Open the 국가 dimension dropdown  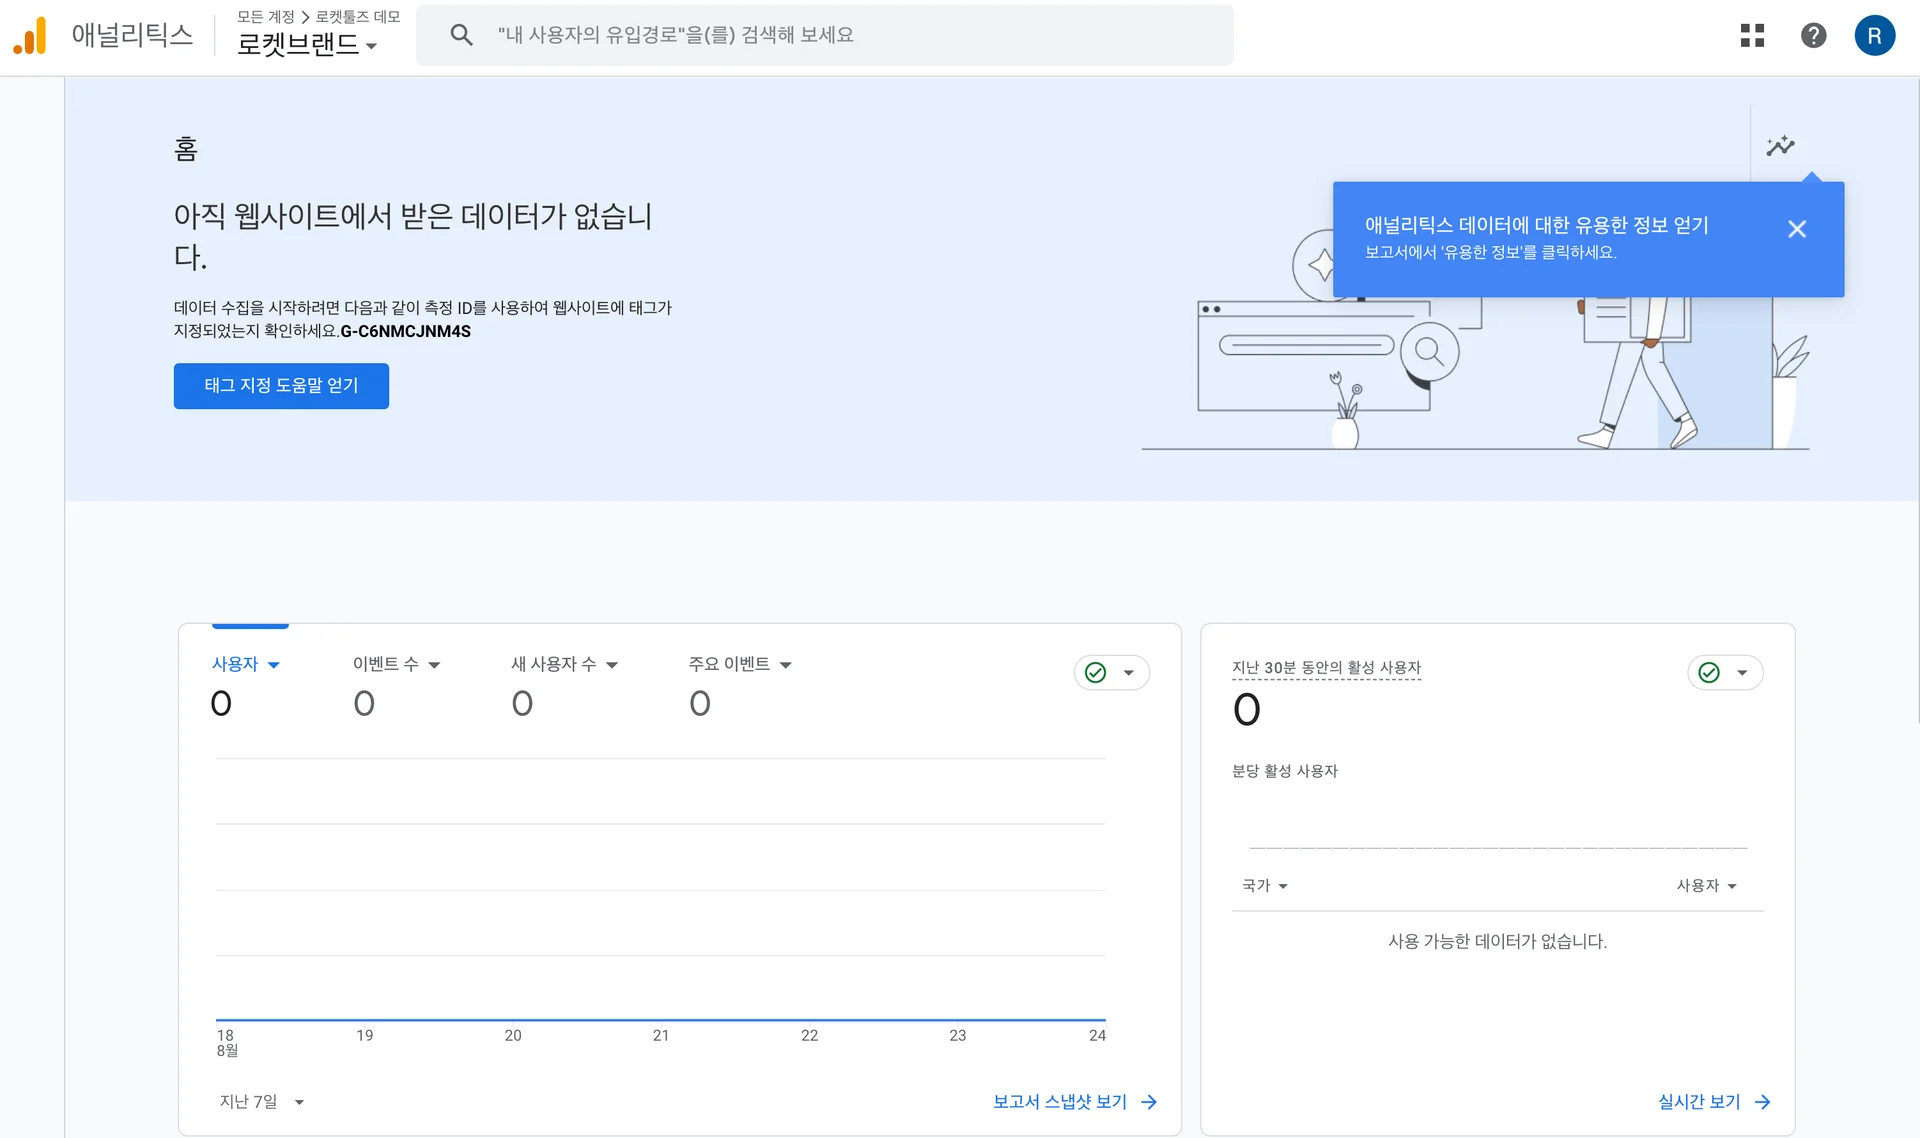coord(1265,885)
